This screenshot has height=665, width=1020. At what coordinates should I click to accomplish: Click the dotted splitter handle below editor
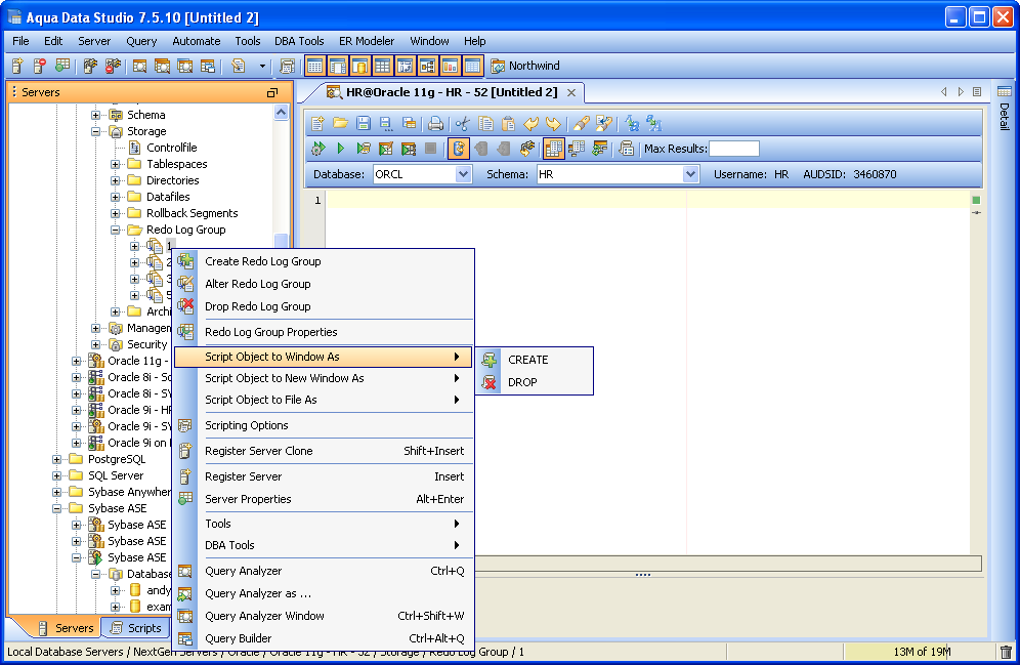coord(643,575)
